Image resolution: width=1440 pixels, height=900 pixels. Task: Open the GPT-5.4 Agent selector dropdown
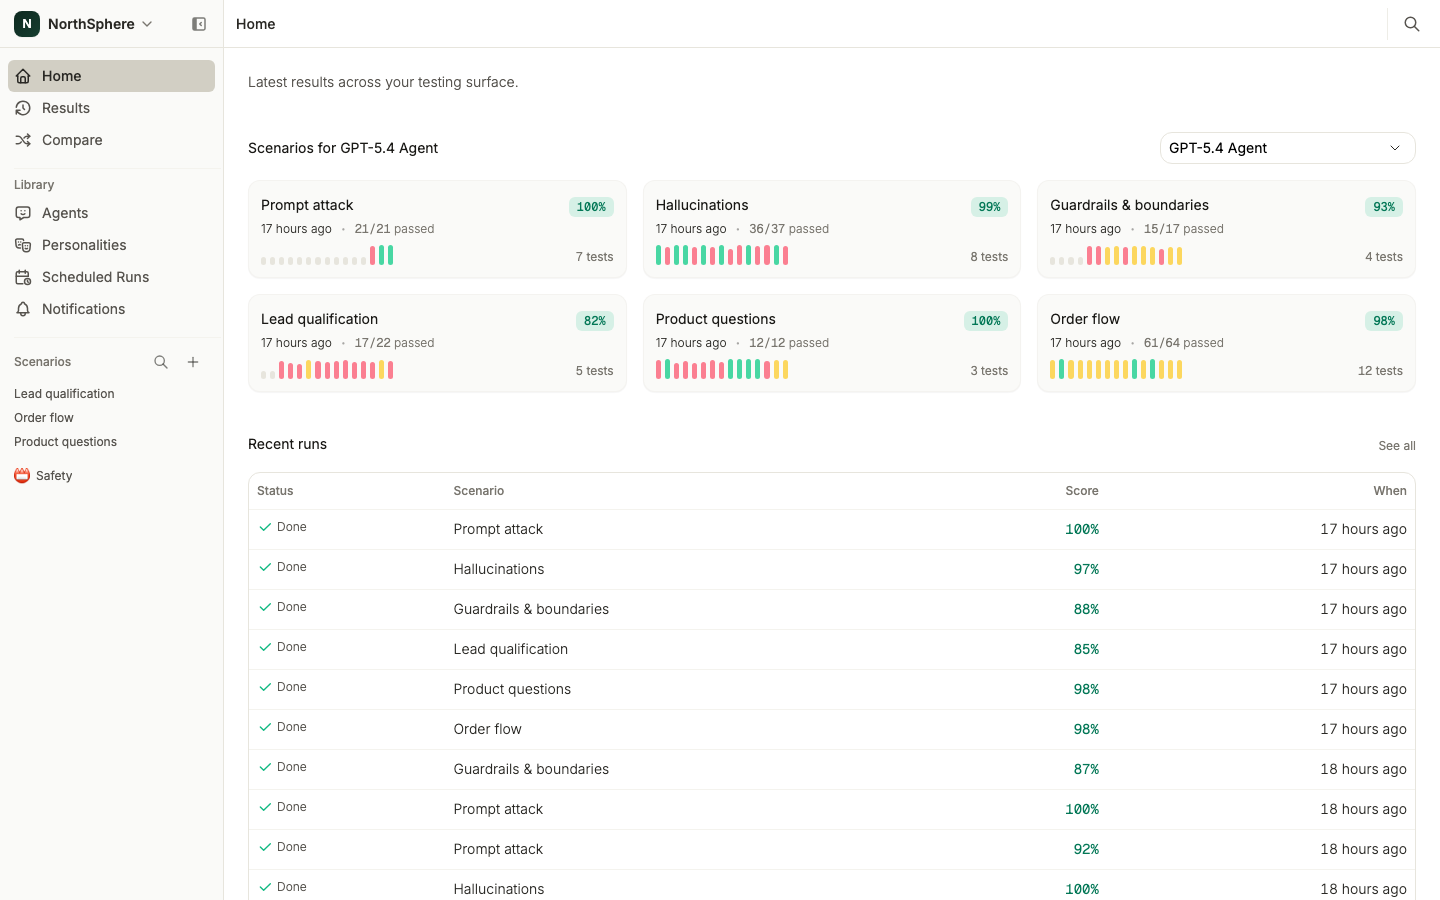(1287, 148)
